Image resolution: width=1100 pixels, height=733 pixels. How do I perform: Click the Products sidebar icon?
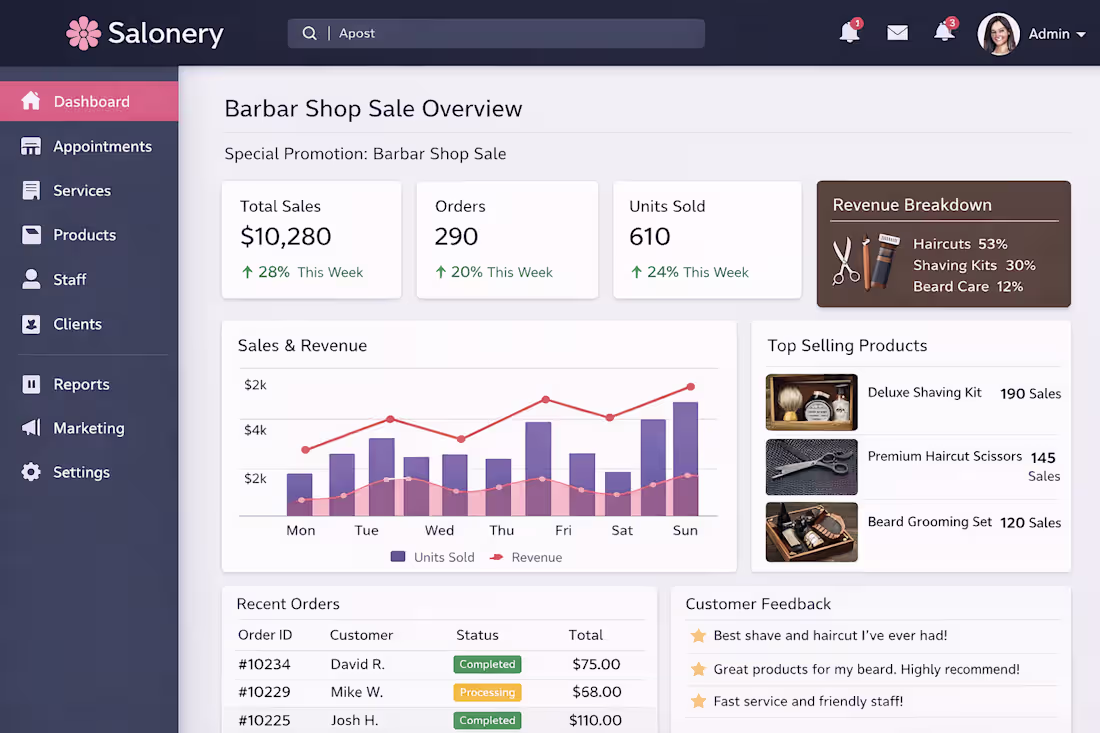click(31, 235)
